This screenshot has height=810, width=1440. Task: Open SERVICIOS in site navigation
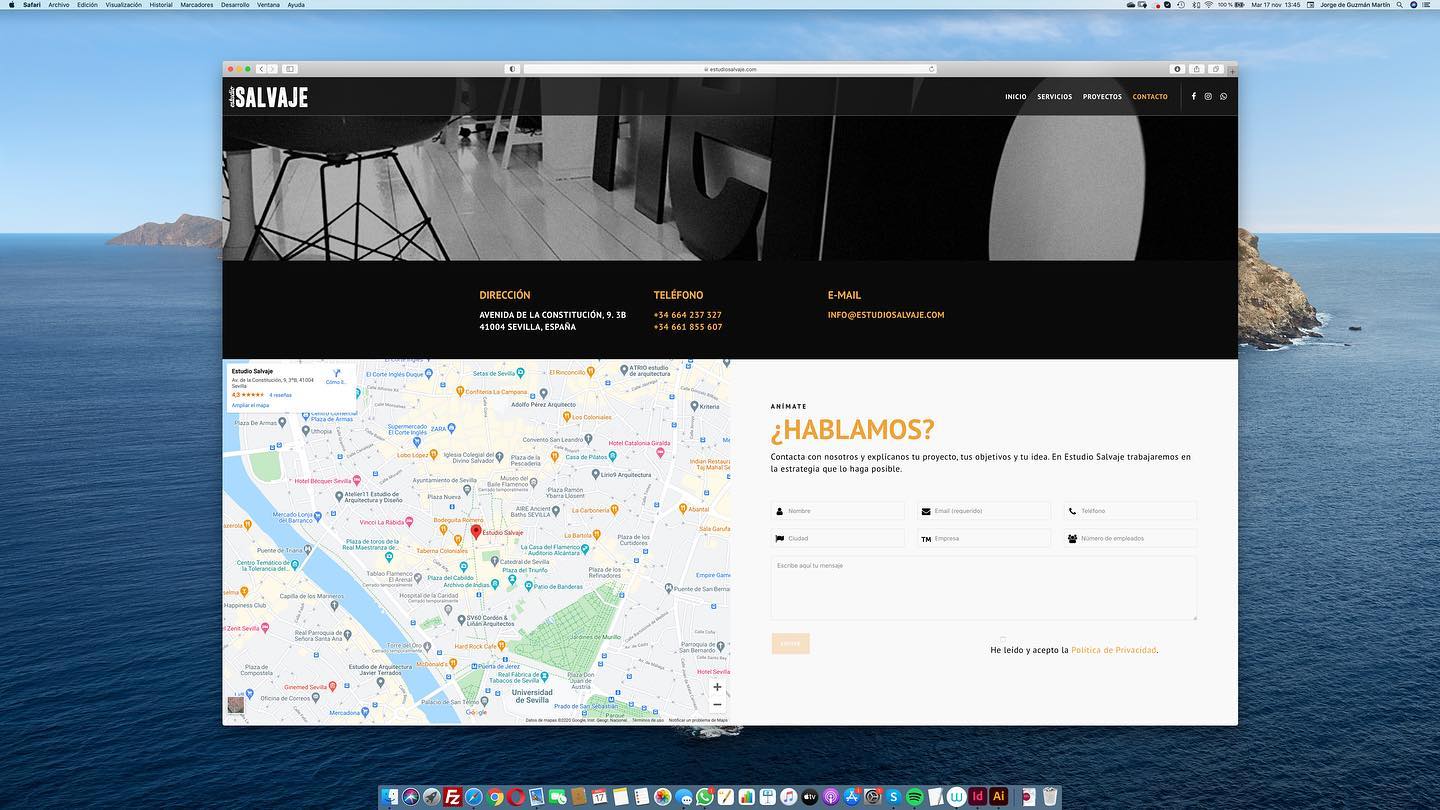tap(1055, 97)
